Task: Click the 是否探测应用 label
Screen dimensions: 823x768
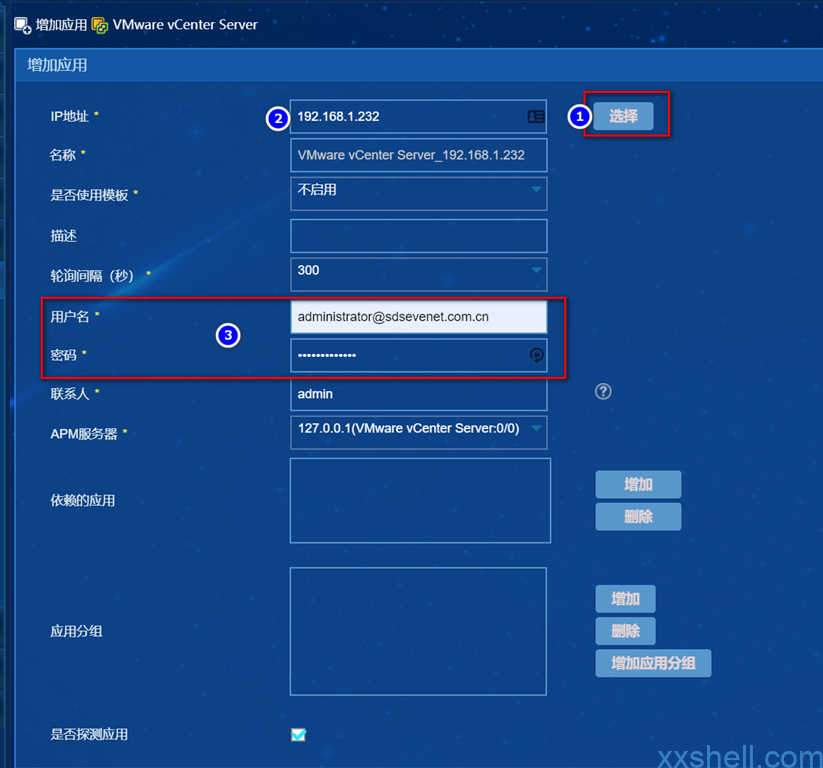Action: pos(89,734)
